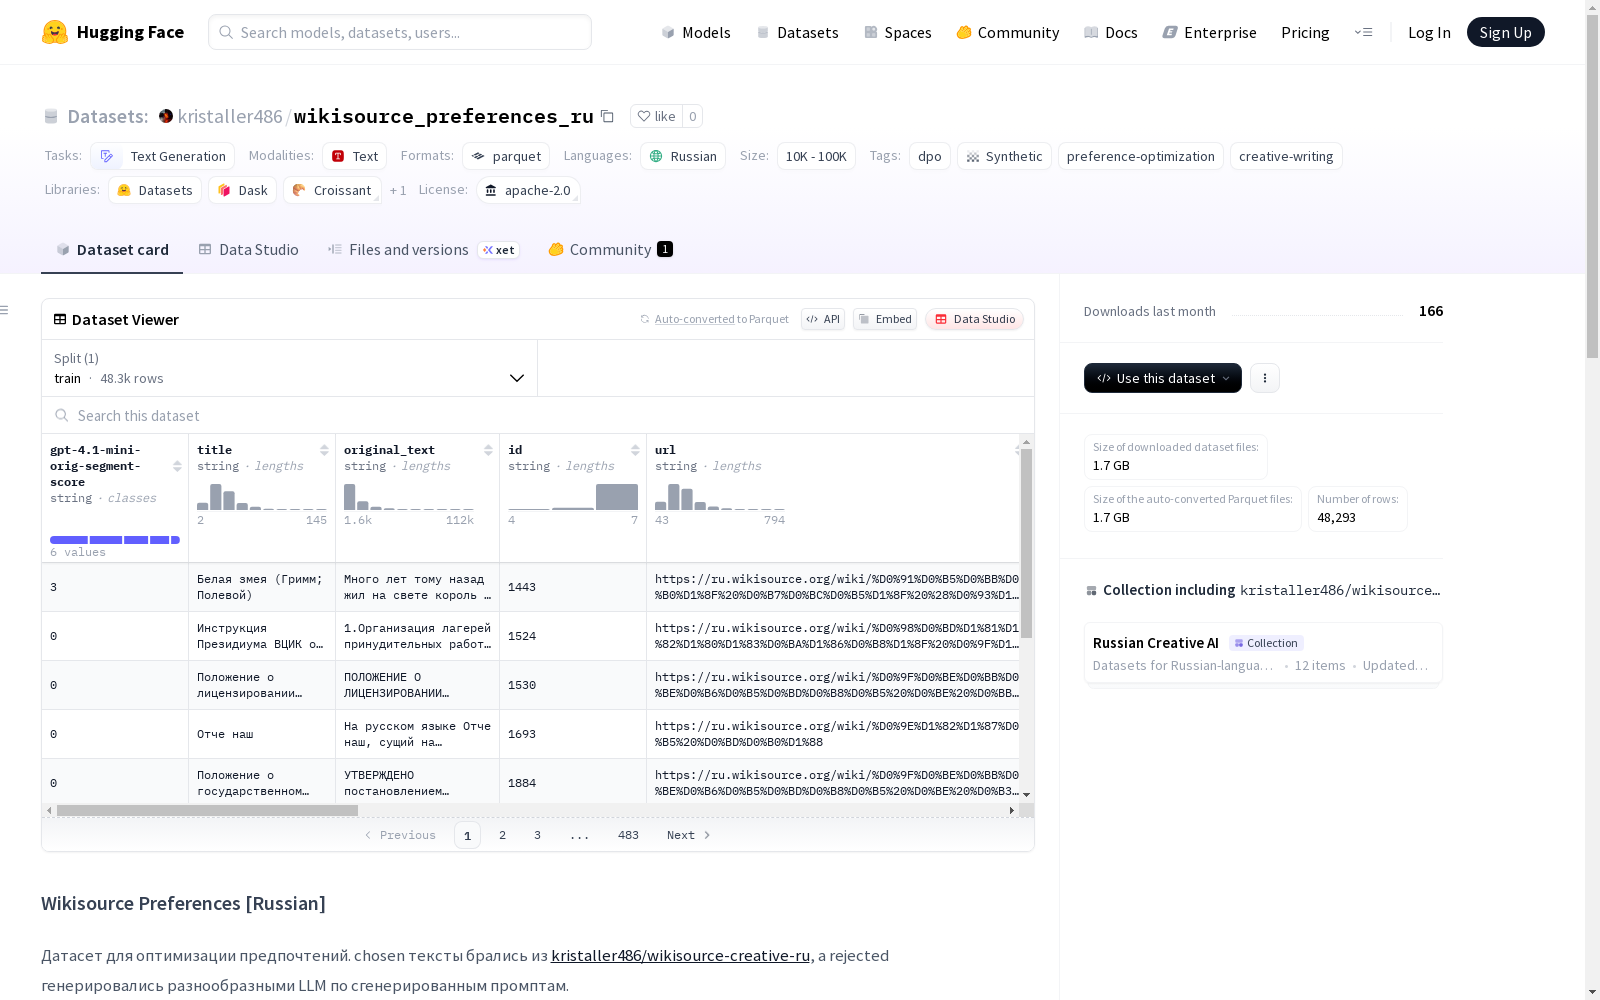Open the Enterprise menu item

(1210, 32)
